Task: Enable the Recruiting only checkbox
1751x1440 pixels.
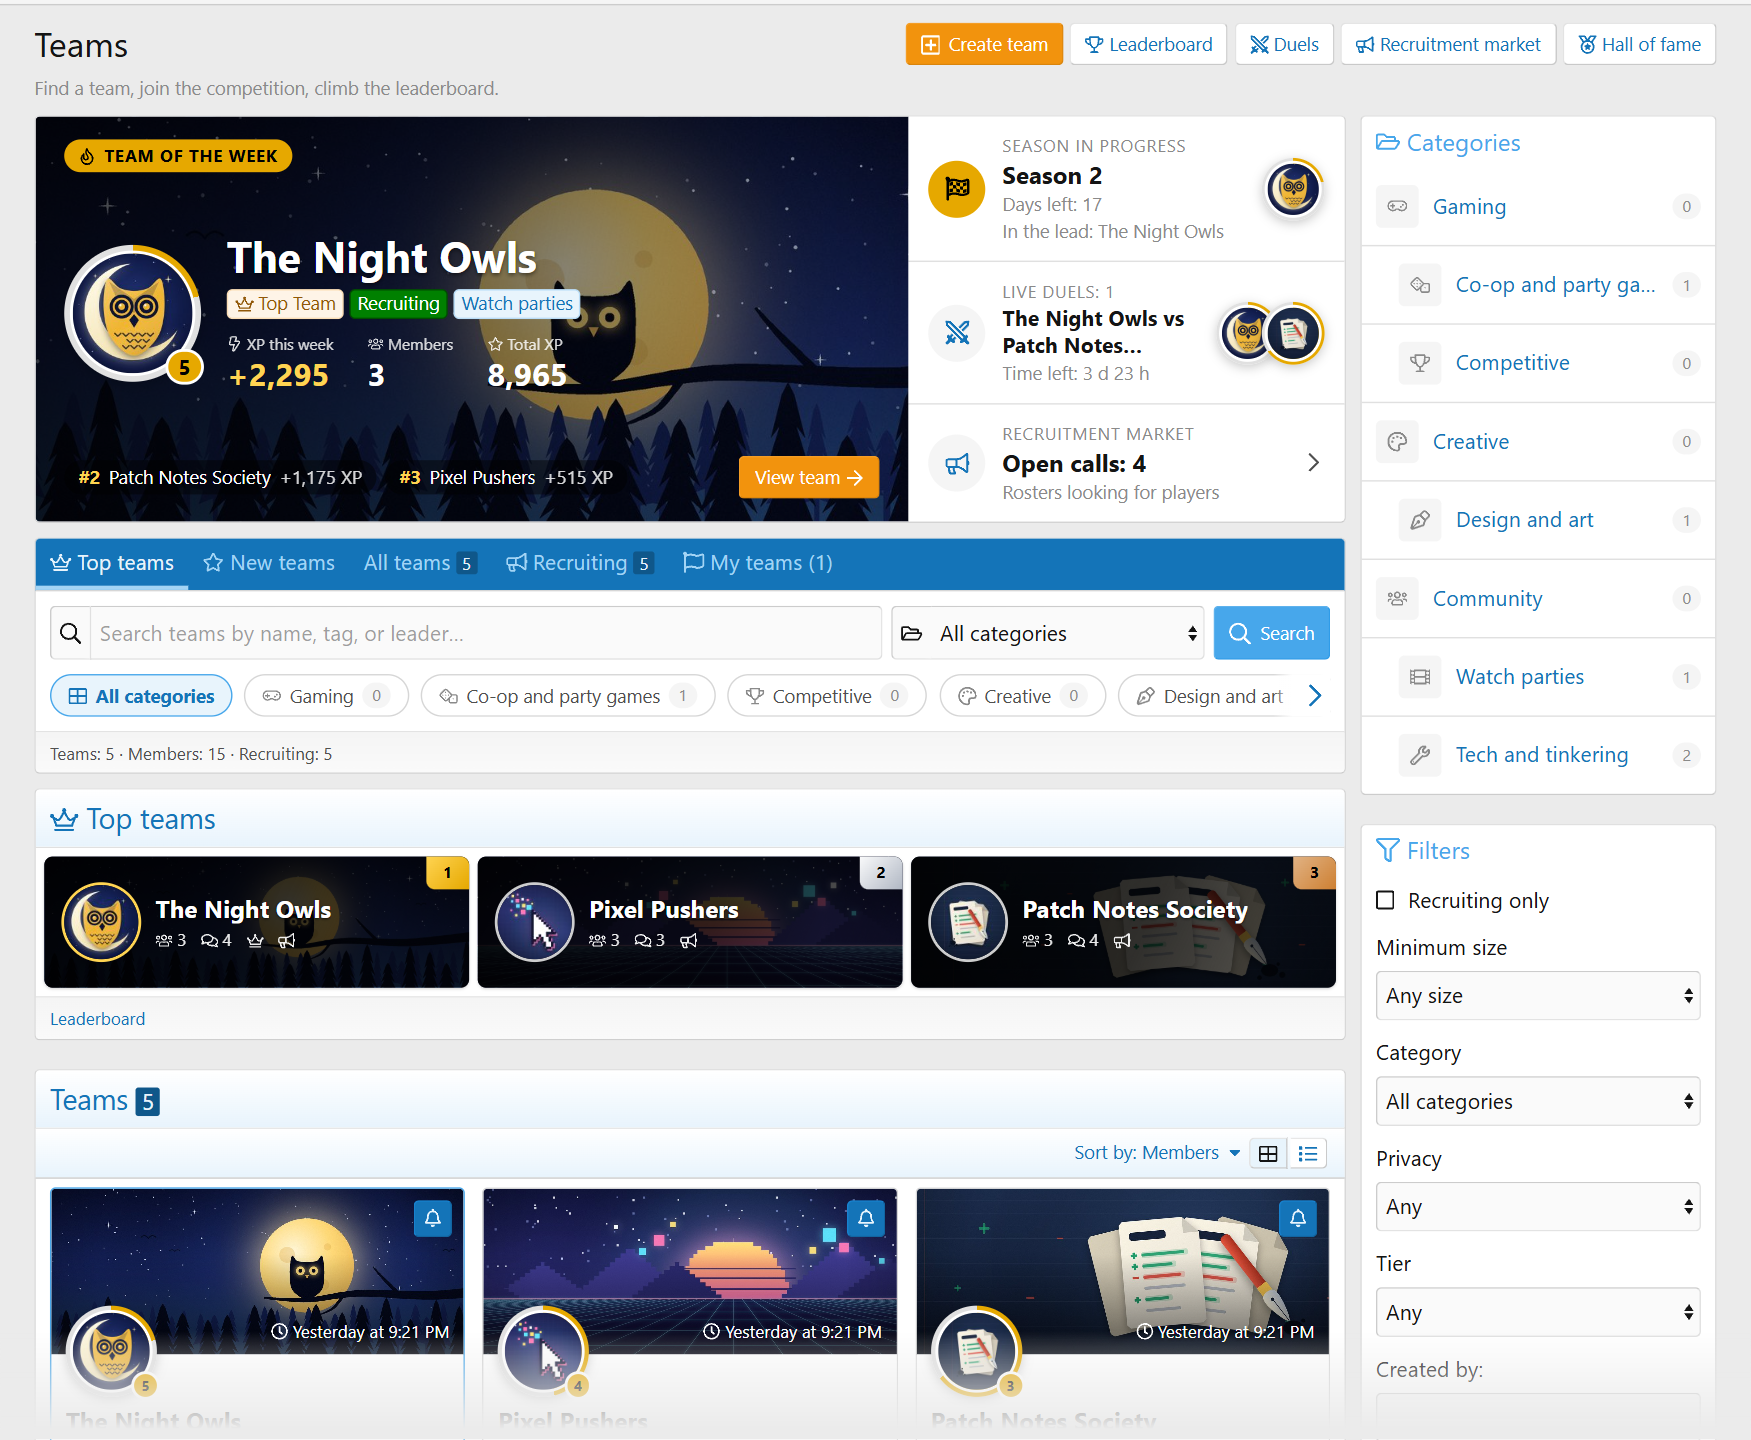Action: click(x=1385, y=900)
